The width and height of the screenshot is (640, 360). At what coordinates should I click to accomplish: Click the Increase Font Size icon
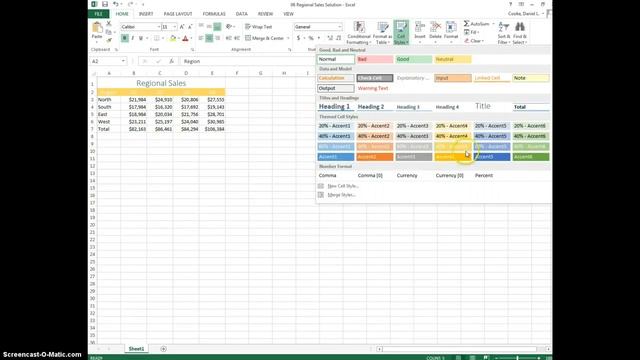(182, 27)
